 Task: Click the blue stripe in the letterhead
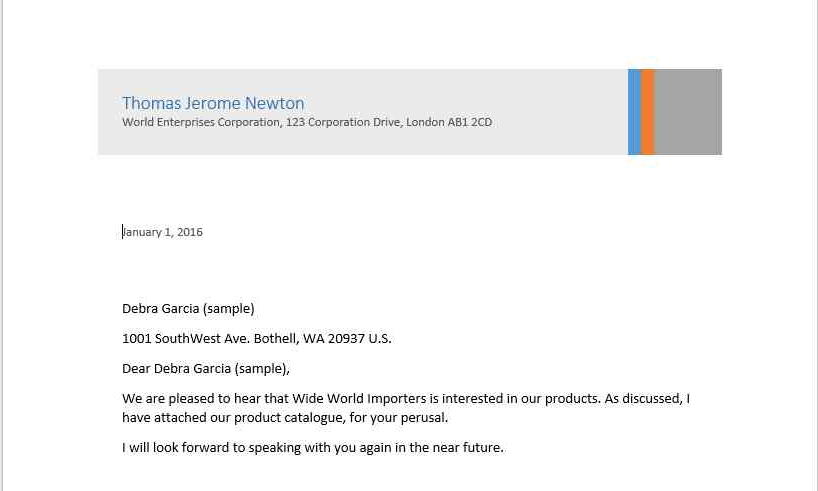(x=634, y=112)
